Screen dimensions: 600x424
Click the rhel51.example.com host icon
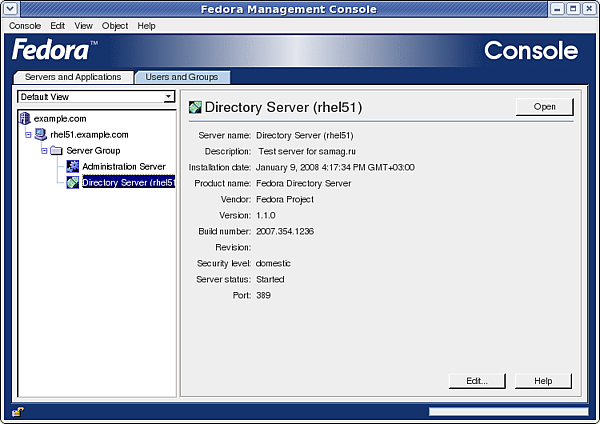coord(40,135)
